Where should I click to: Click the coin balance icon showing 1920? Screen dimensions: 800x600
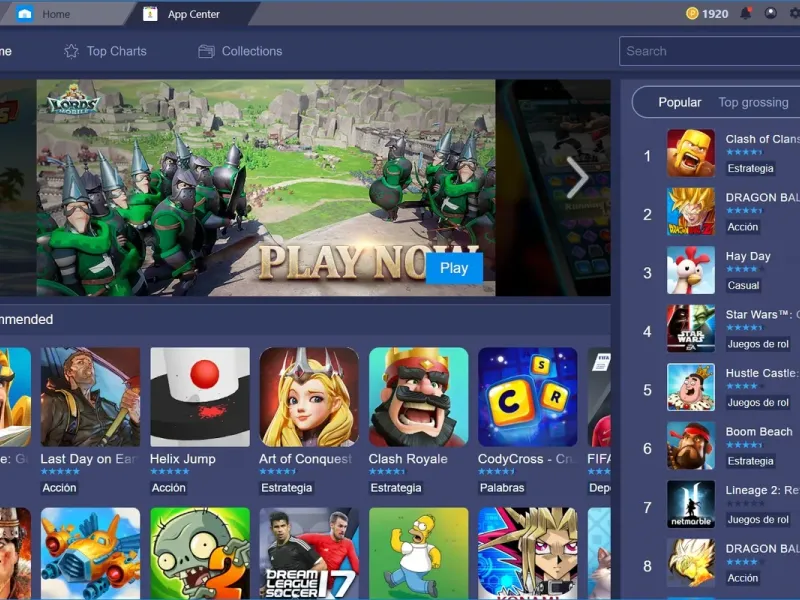(692, 14)
